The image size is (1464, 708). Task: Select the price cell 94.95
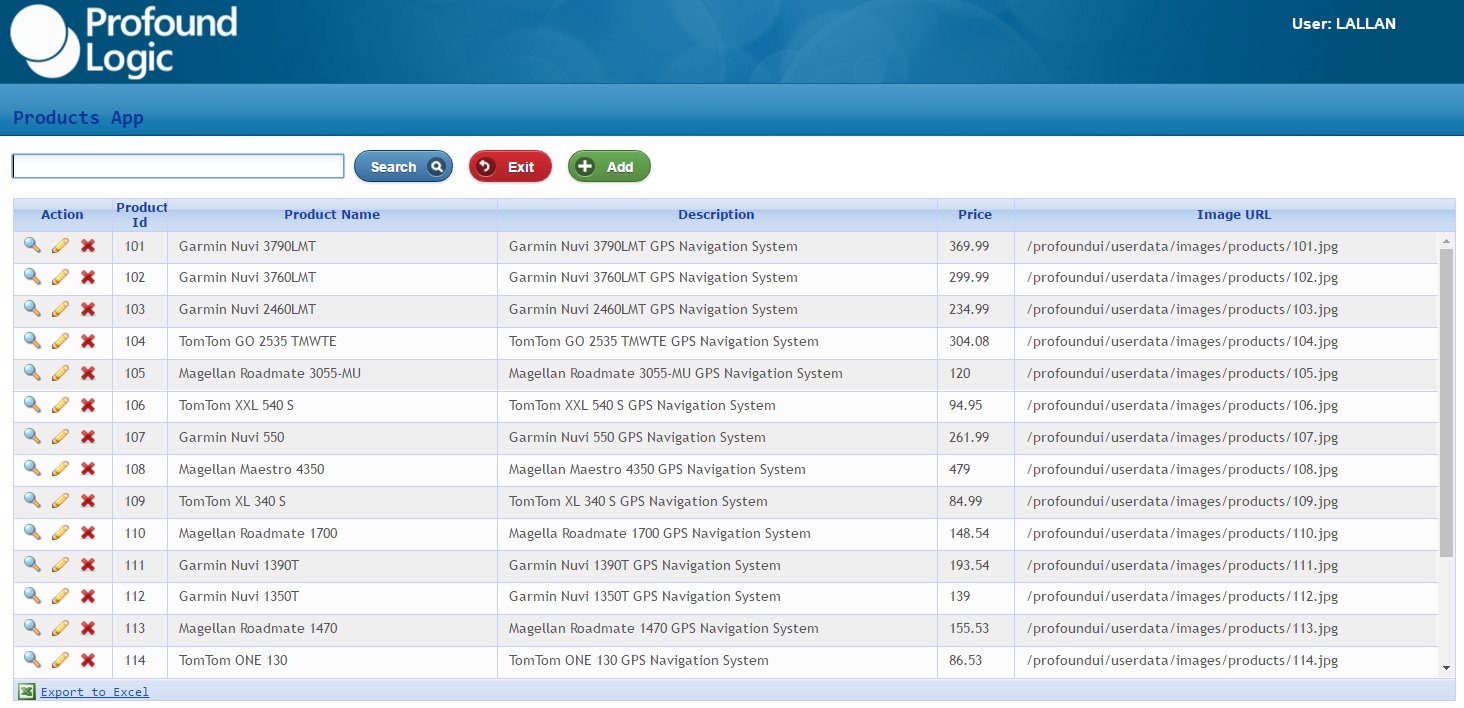[x=965, y=406]
